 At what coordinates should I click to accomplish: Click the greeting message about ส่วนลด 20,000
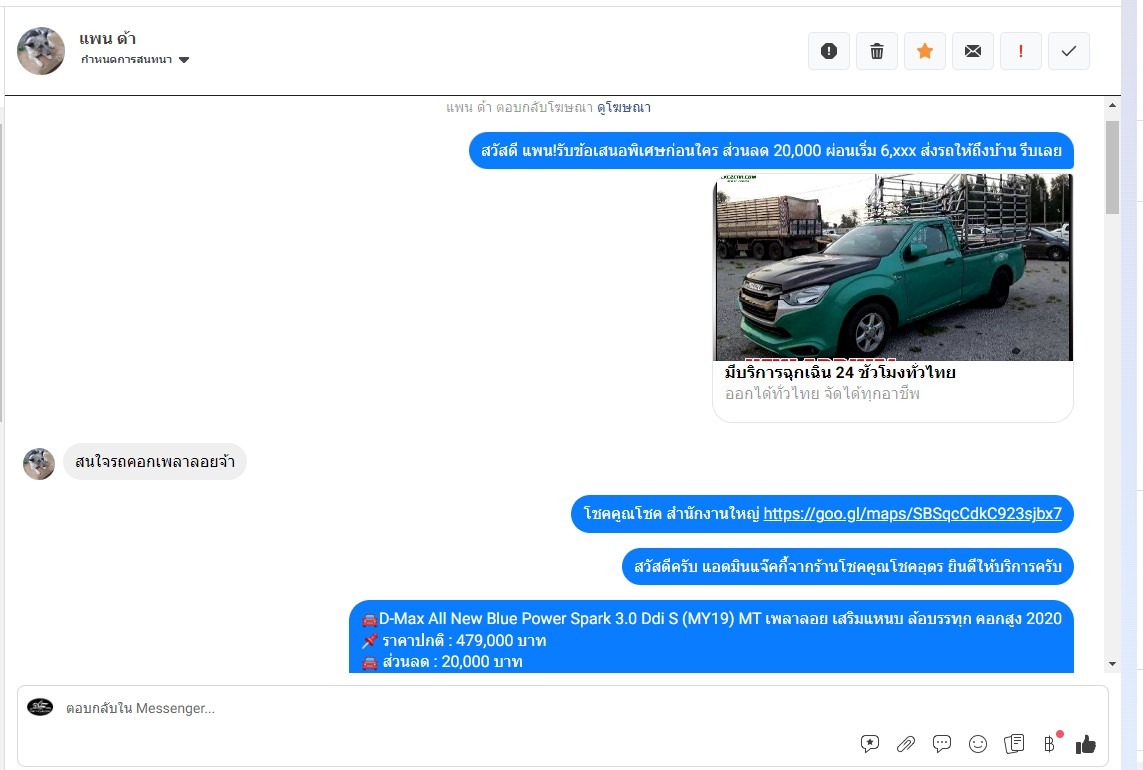pyautogui.click(x=771, y=150)
